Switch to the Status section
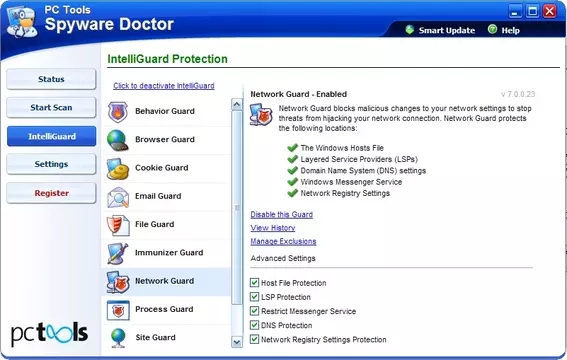 51,79
